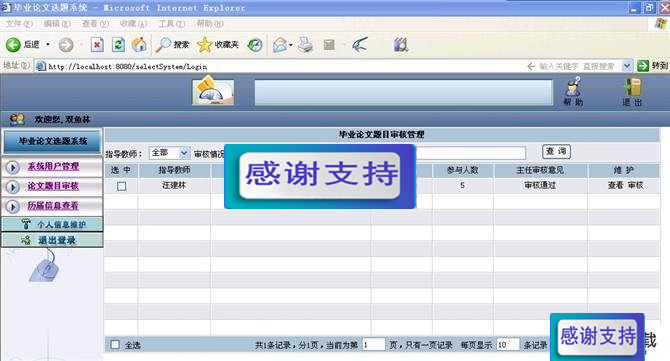This screenshot has width=670, height=361.
Task: Open 系统用户管理 link in sidebar
Action: [x=53, y=167]
